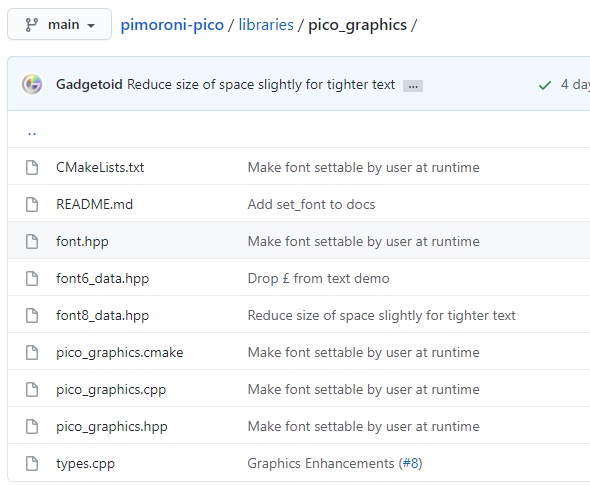
Task: Open the main branch selector dropdown
Action: point(59,24)
